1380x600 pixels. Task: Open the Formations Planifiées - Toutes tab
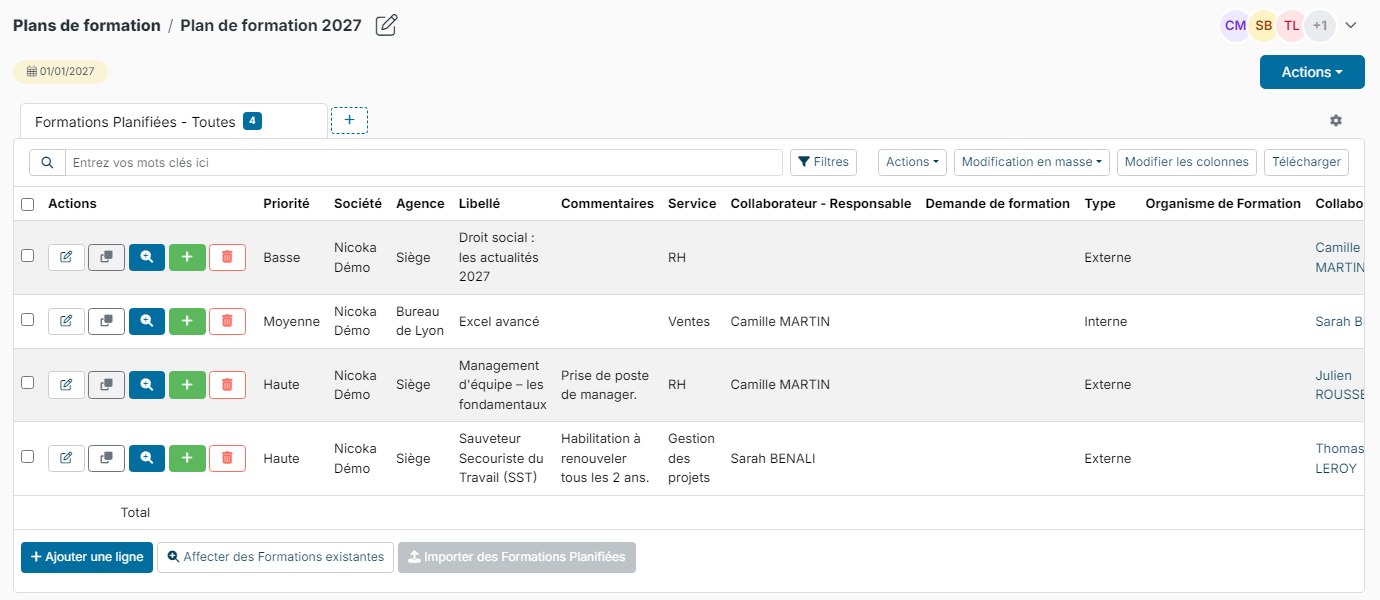click(174, 122)
